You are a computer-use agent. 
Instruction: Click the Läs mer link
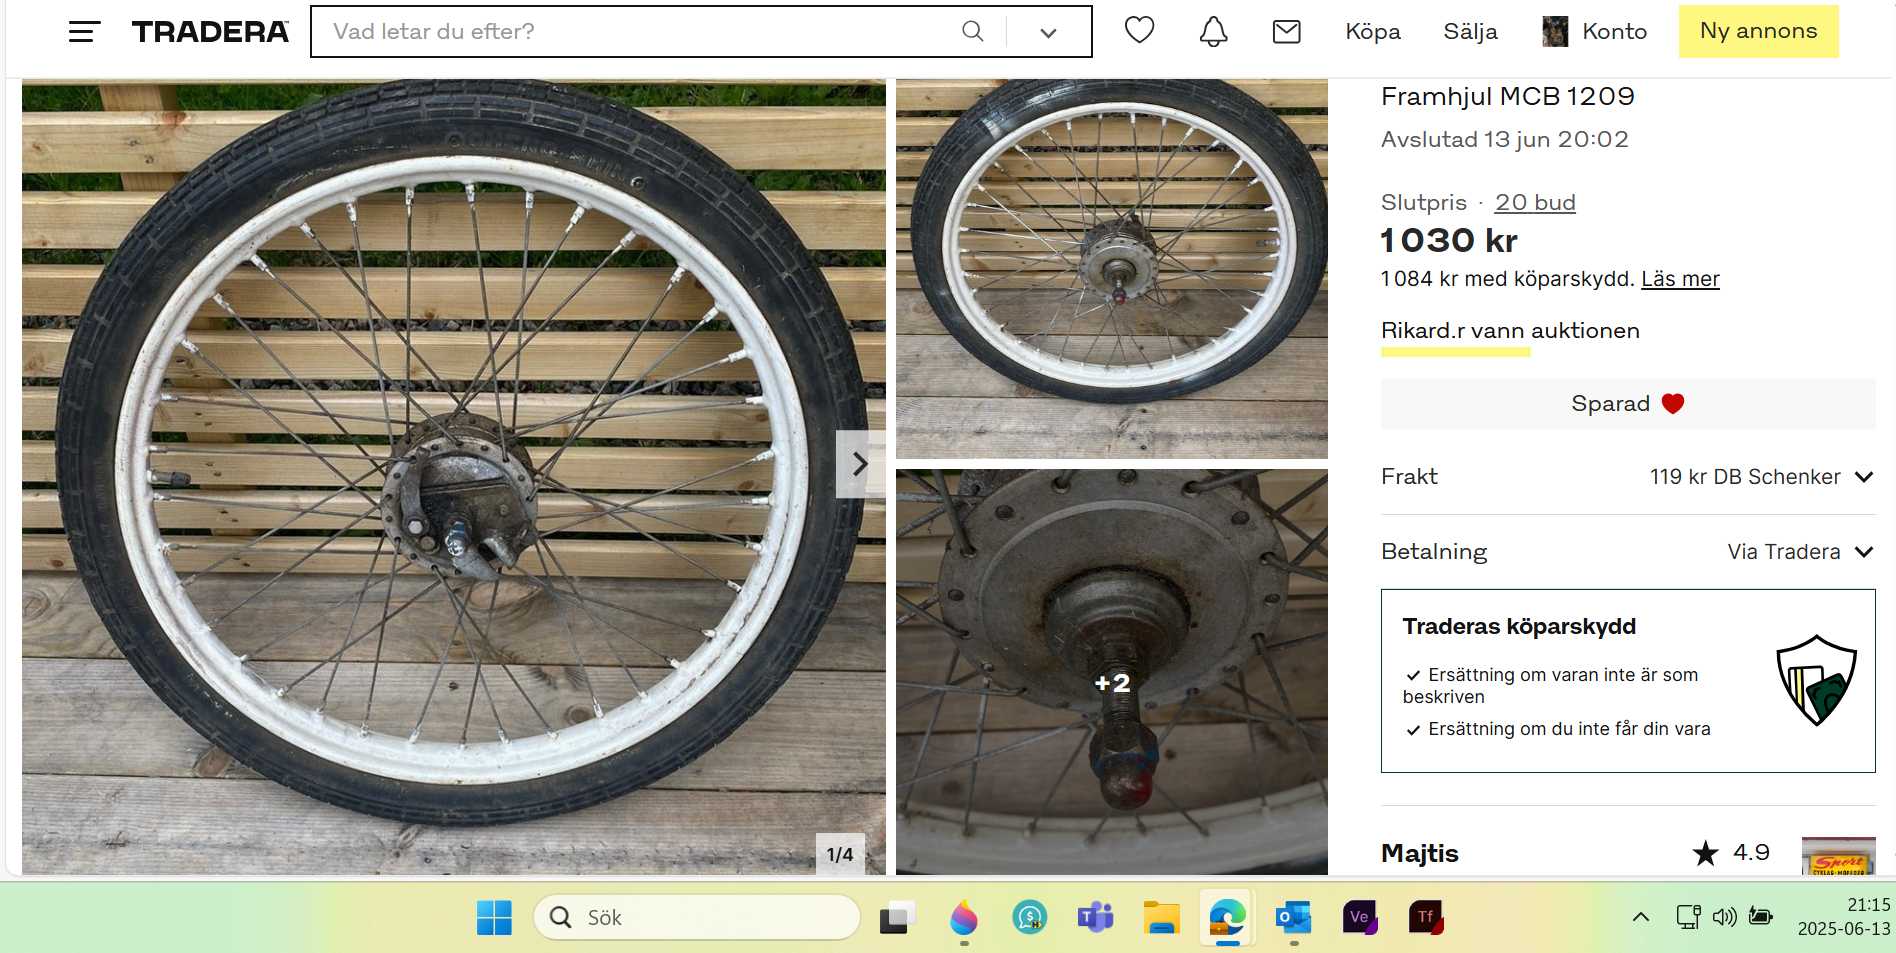point(1680,279)
